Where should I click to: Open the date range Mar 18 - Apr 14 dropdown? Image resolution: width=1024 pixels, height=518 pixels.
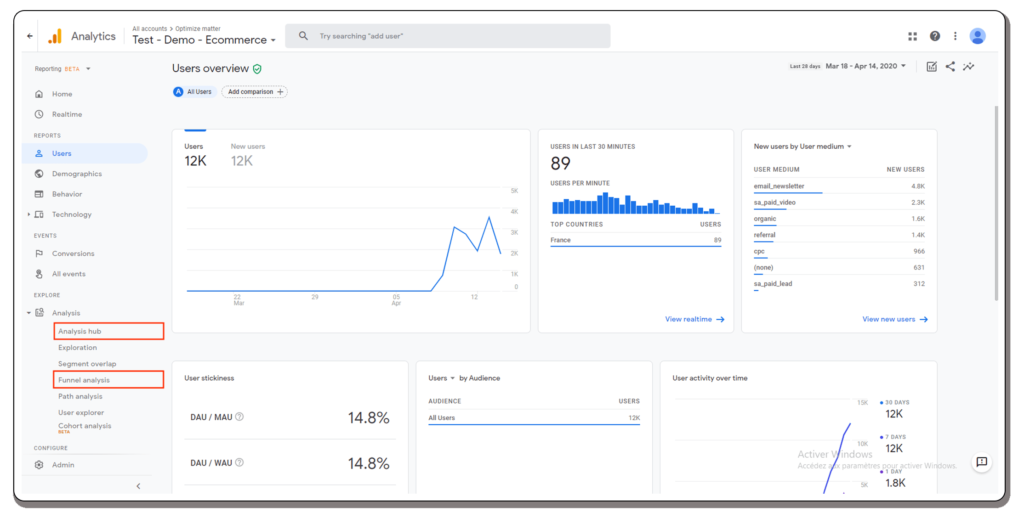[x=865, y=66]
